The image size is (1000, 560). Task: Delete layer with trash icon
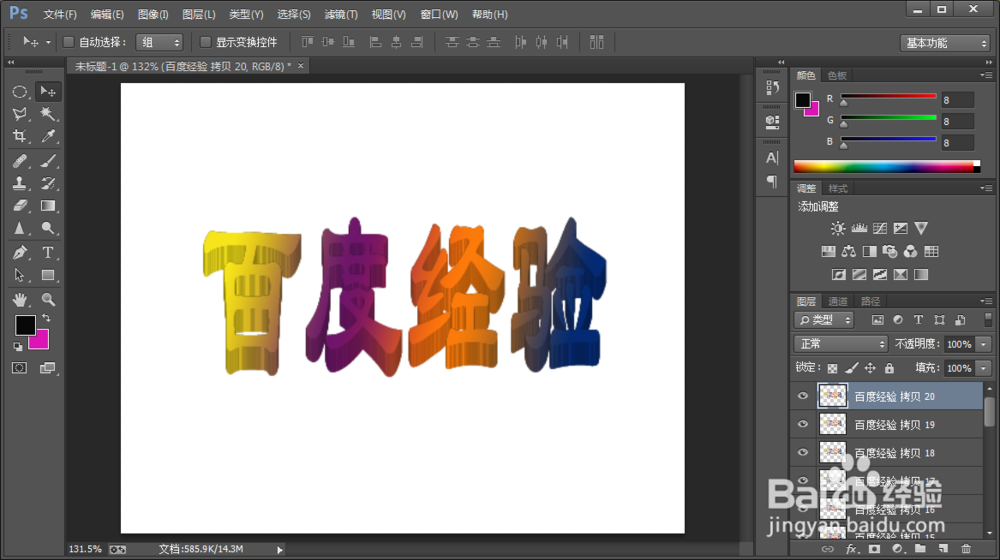pyautogui.click(x=966, y=549)
